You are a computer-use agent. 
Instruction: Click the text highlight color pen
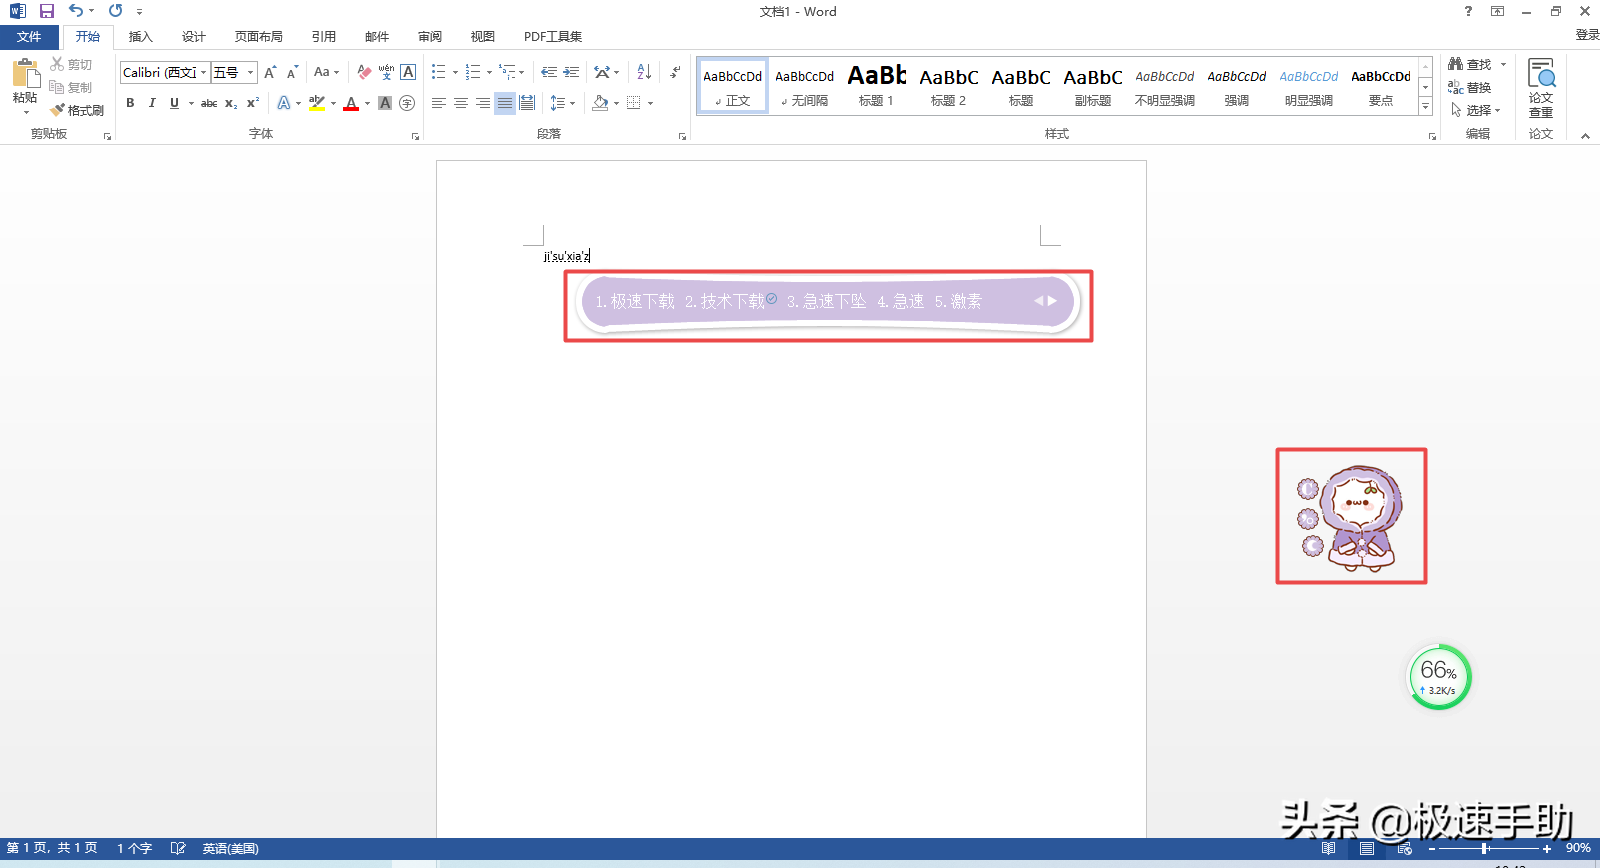[x=317, y=103]
